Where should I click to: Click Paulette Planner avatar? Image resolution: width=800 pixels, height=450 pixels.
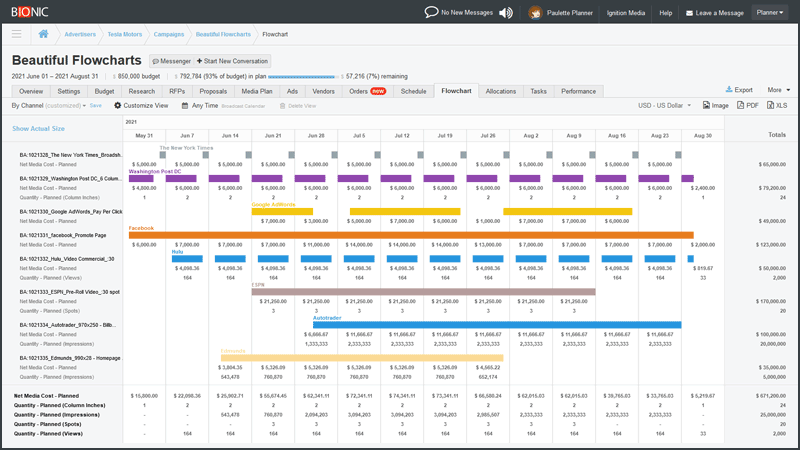tap(535, 12)
